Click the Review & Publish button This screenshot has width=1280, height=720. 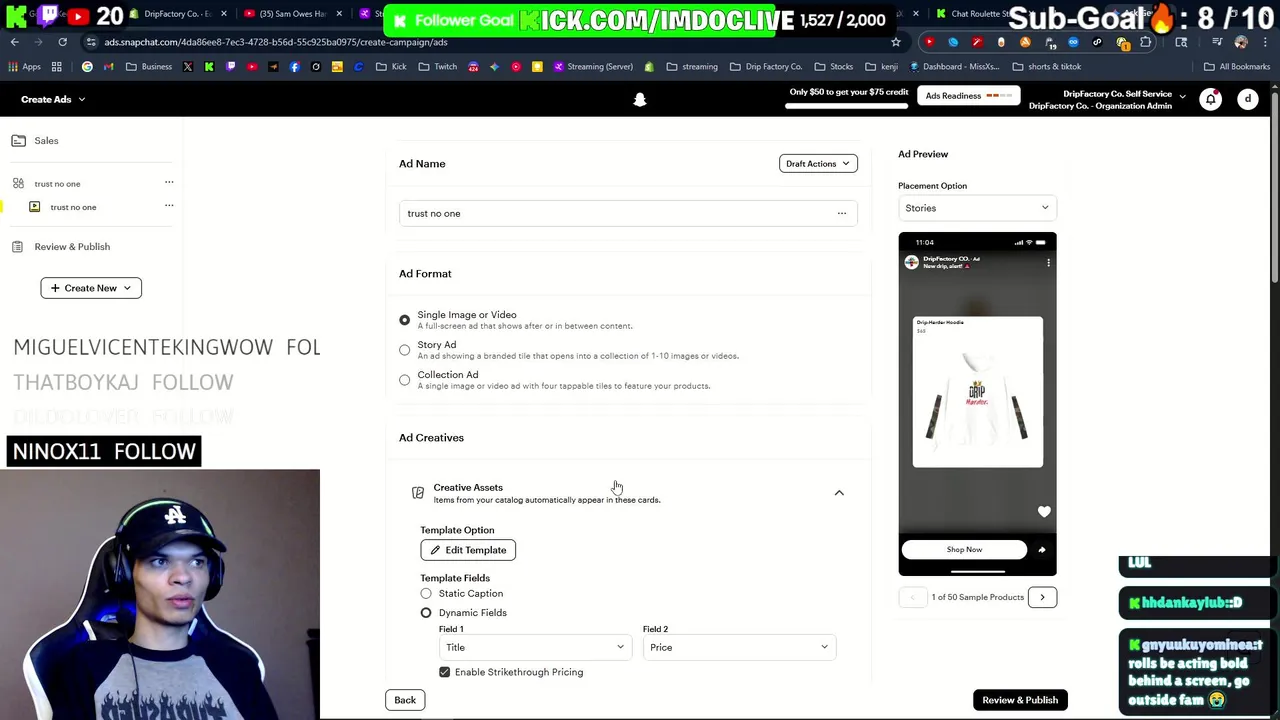pyautogui.click(x=1020, y=700)
